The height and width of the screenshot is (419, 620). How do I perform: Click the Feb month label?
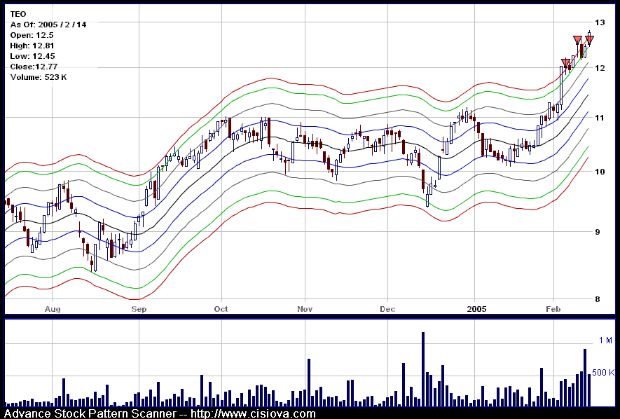[553, 309]
